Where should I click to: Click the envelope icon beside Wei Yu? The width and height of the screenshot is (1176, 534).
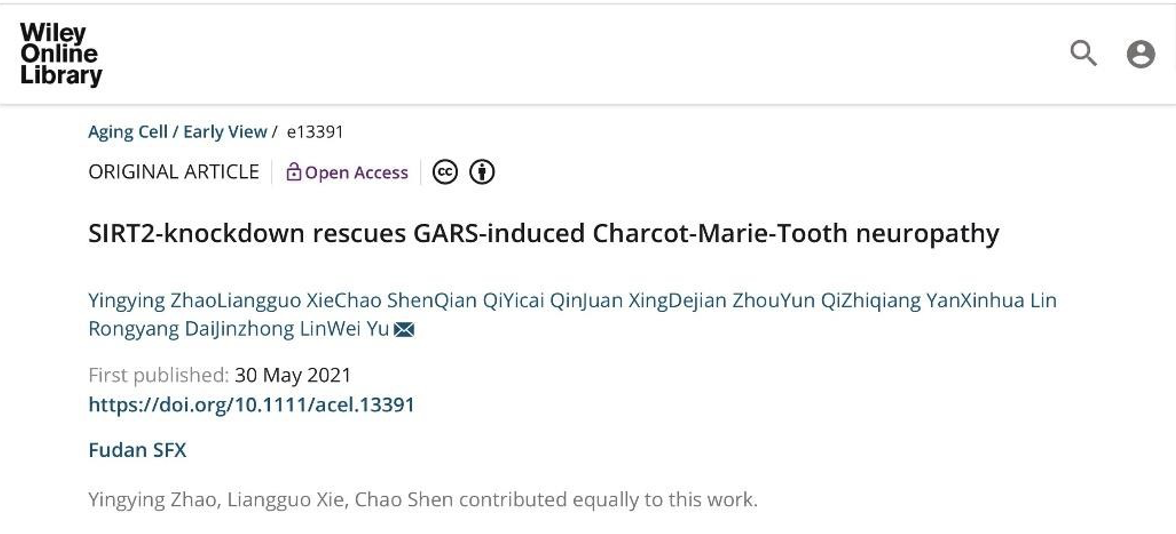(404, 330)
